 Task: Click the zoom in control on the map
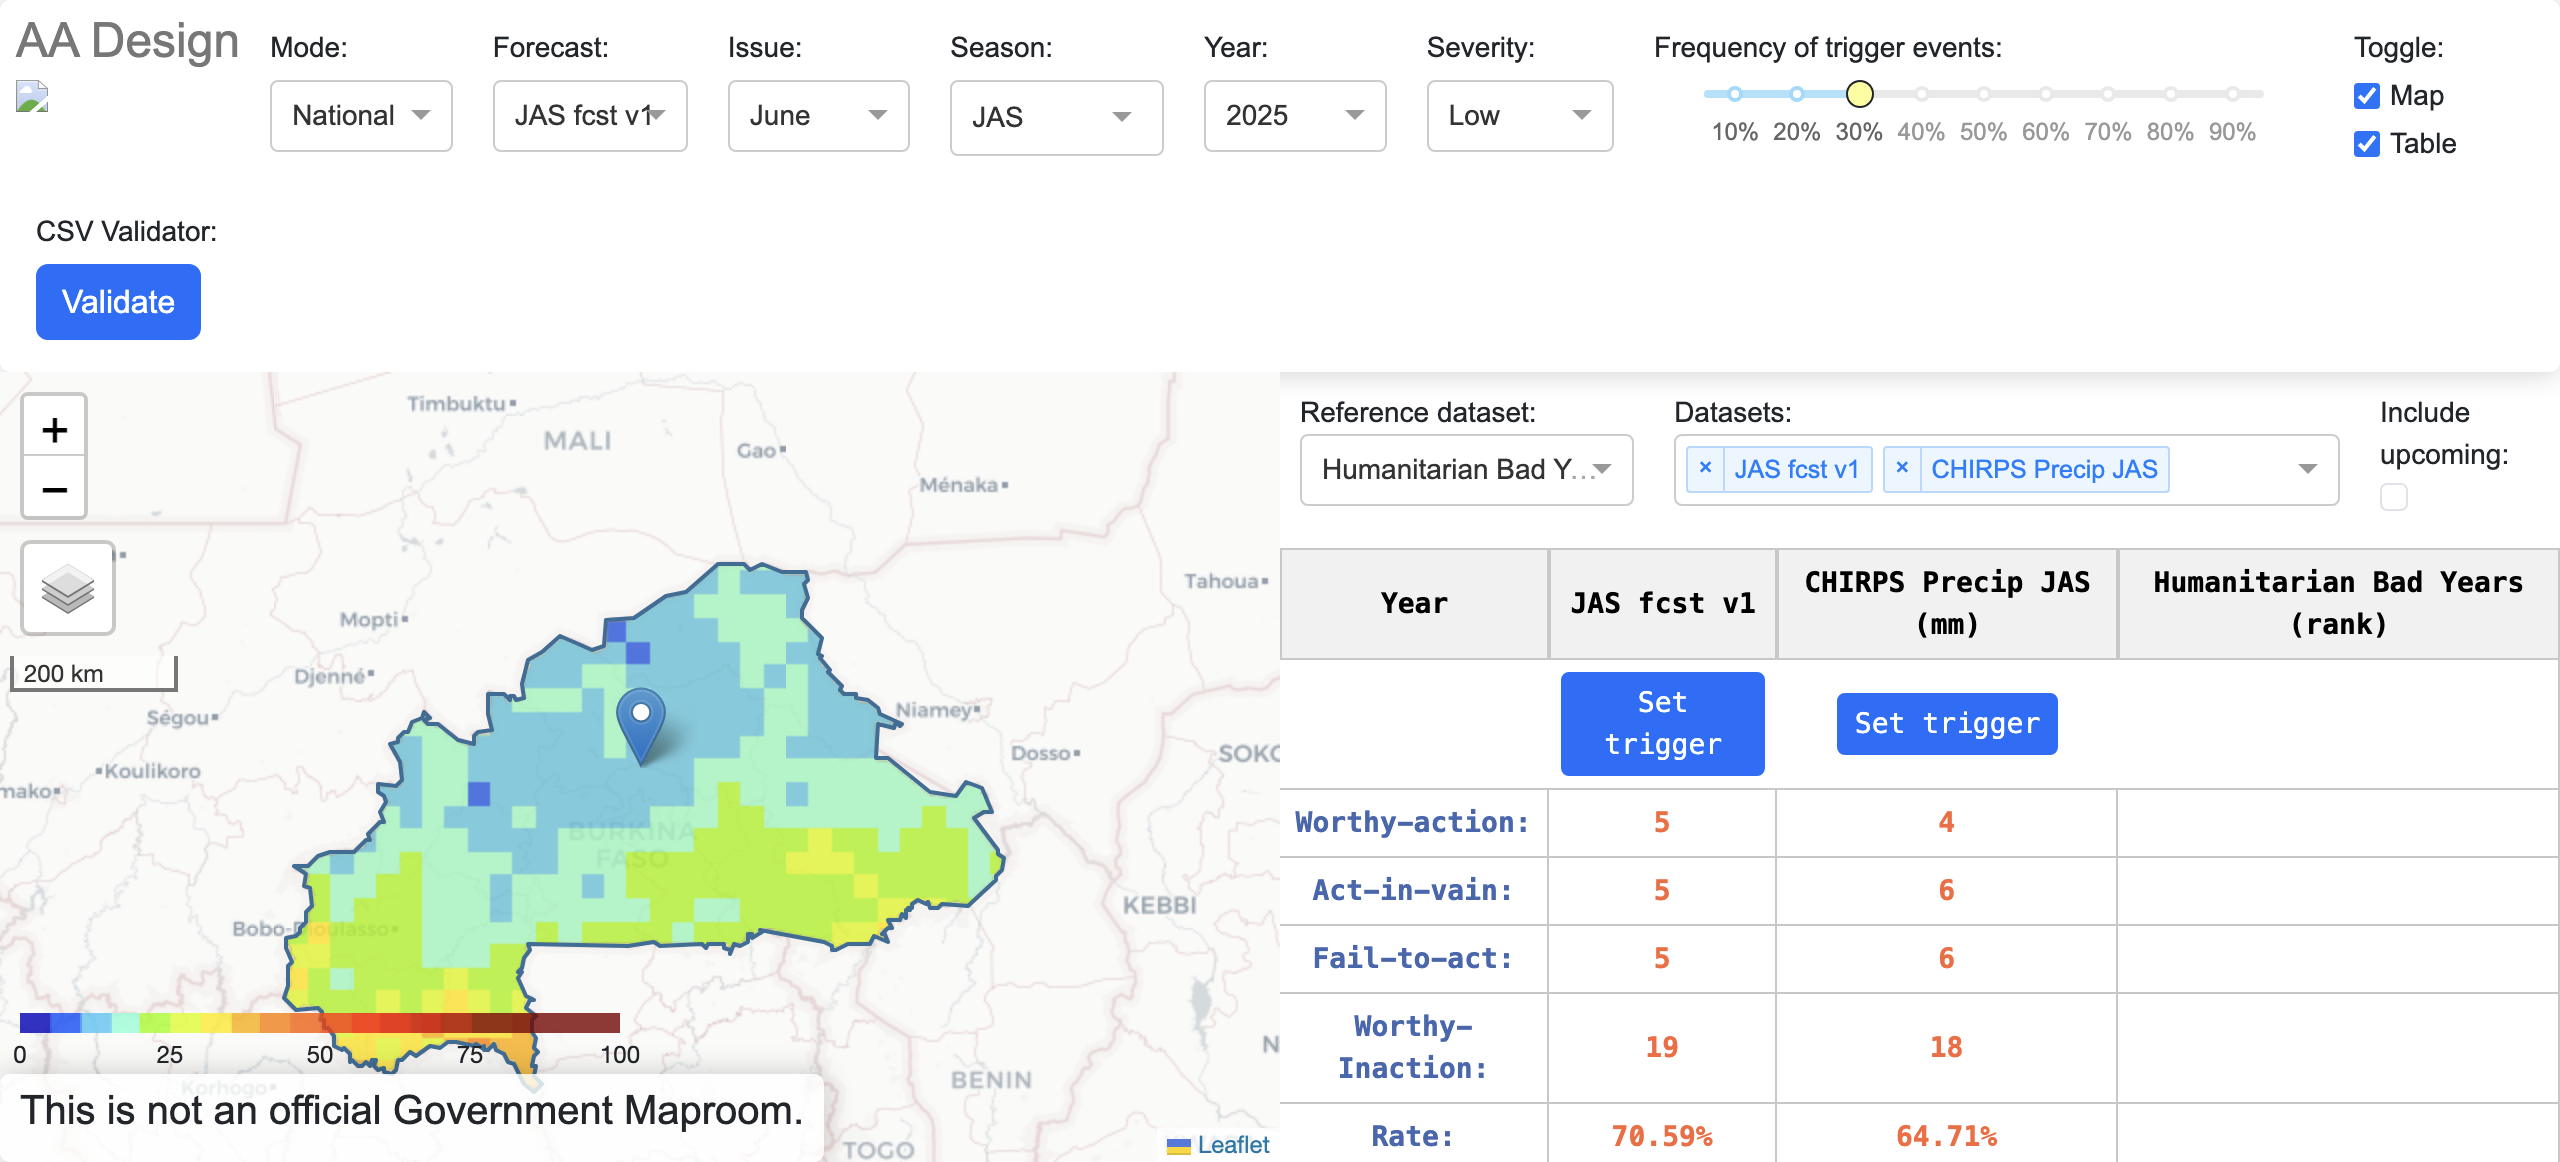point(54,428)
